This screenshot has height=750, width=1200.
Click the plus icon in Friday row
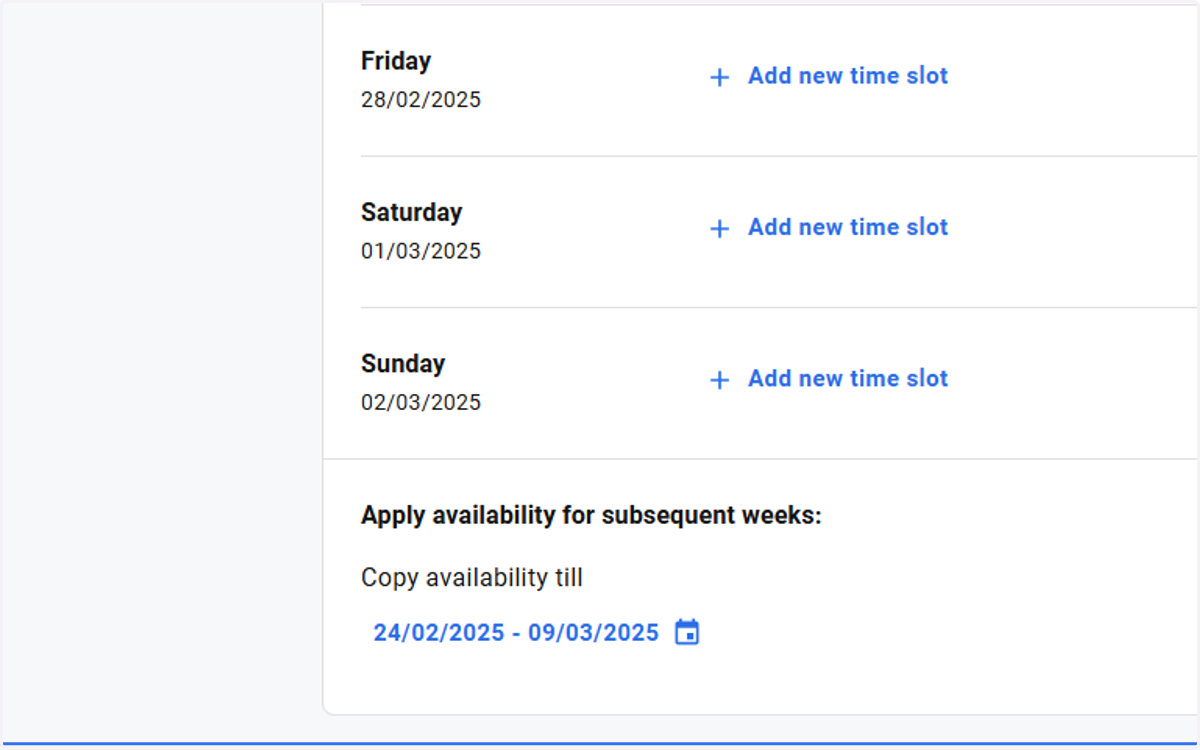point(719,77)
